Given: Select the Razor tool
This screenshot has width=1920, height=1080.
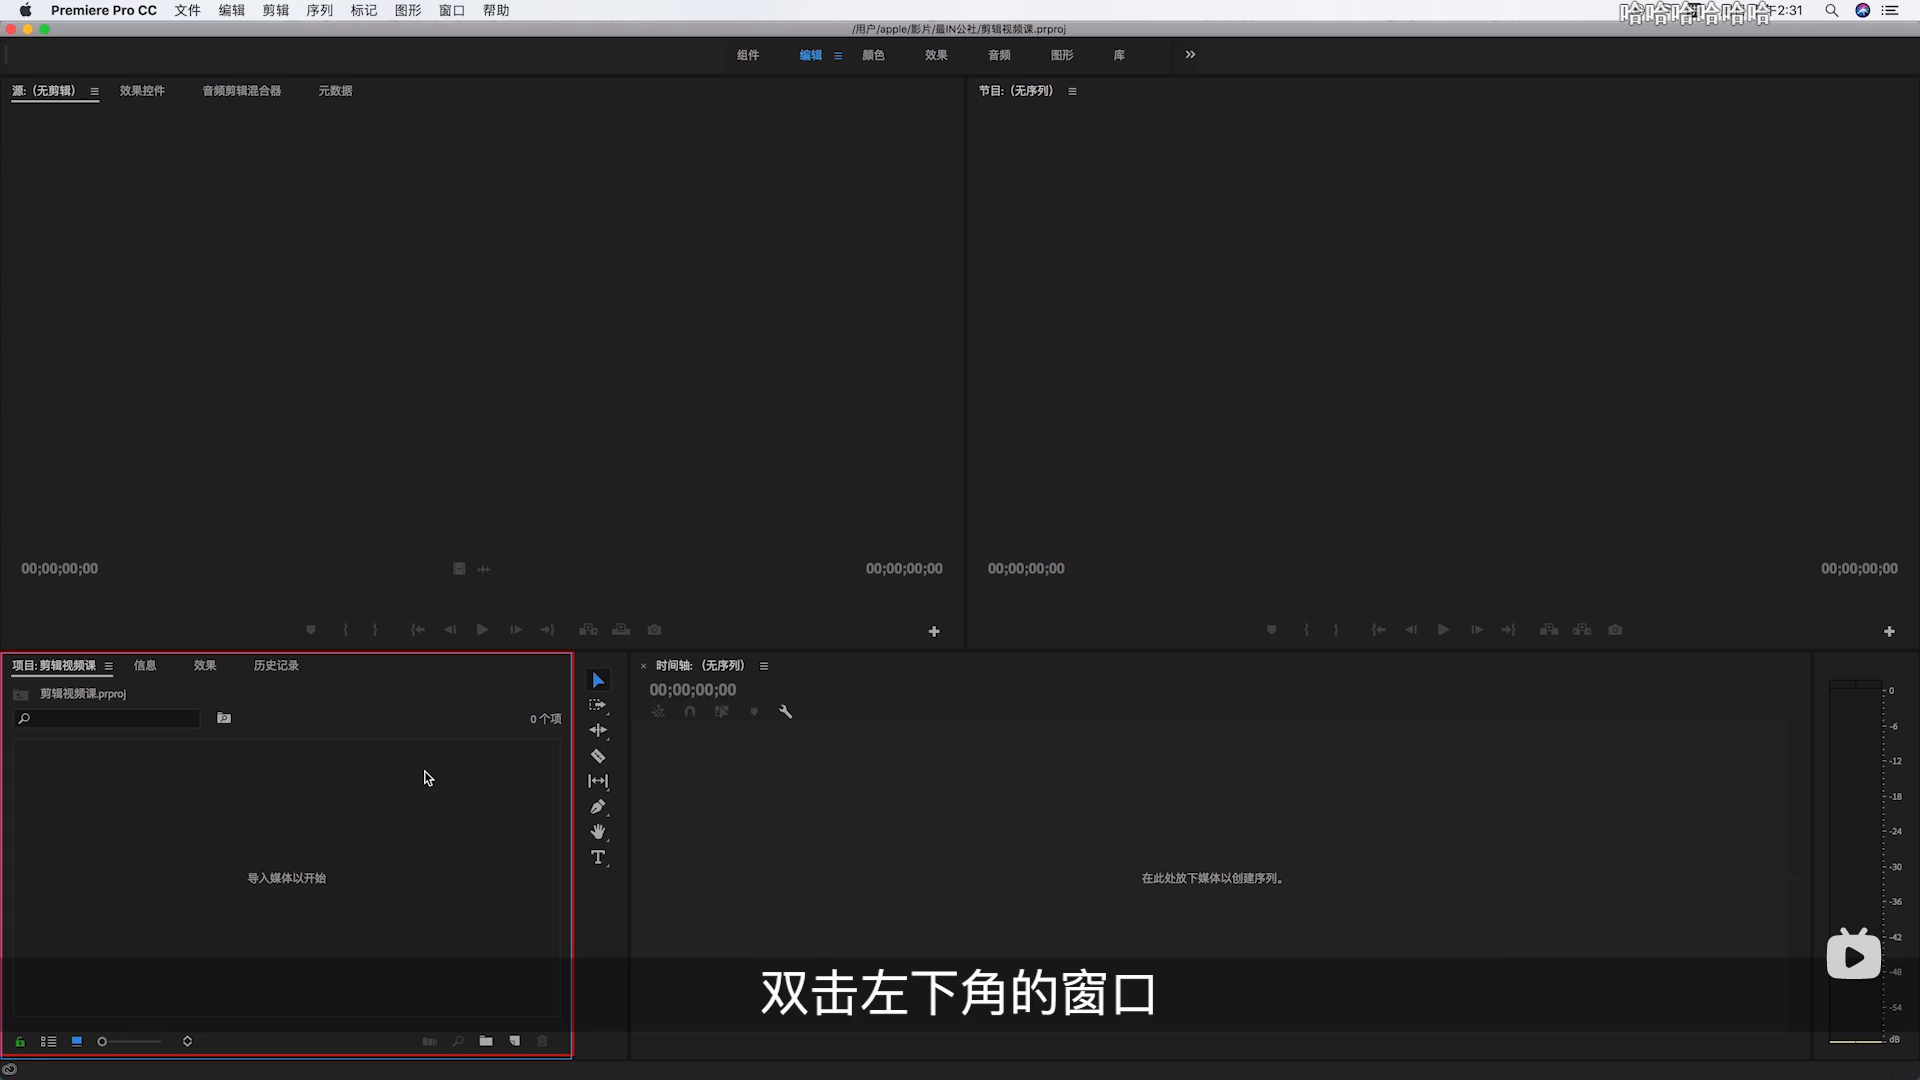Looking at the screenshot, I should [x=598, y=756].
